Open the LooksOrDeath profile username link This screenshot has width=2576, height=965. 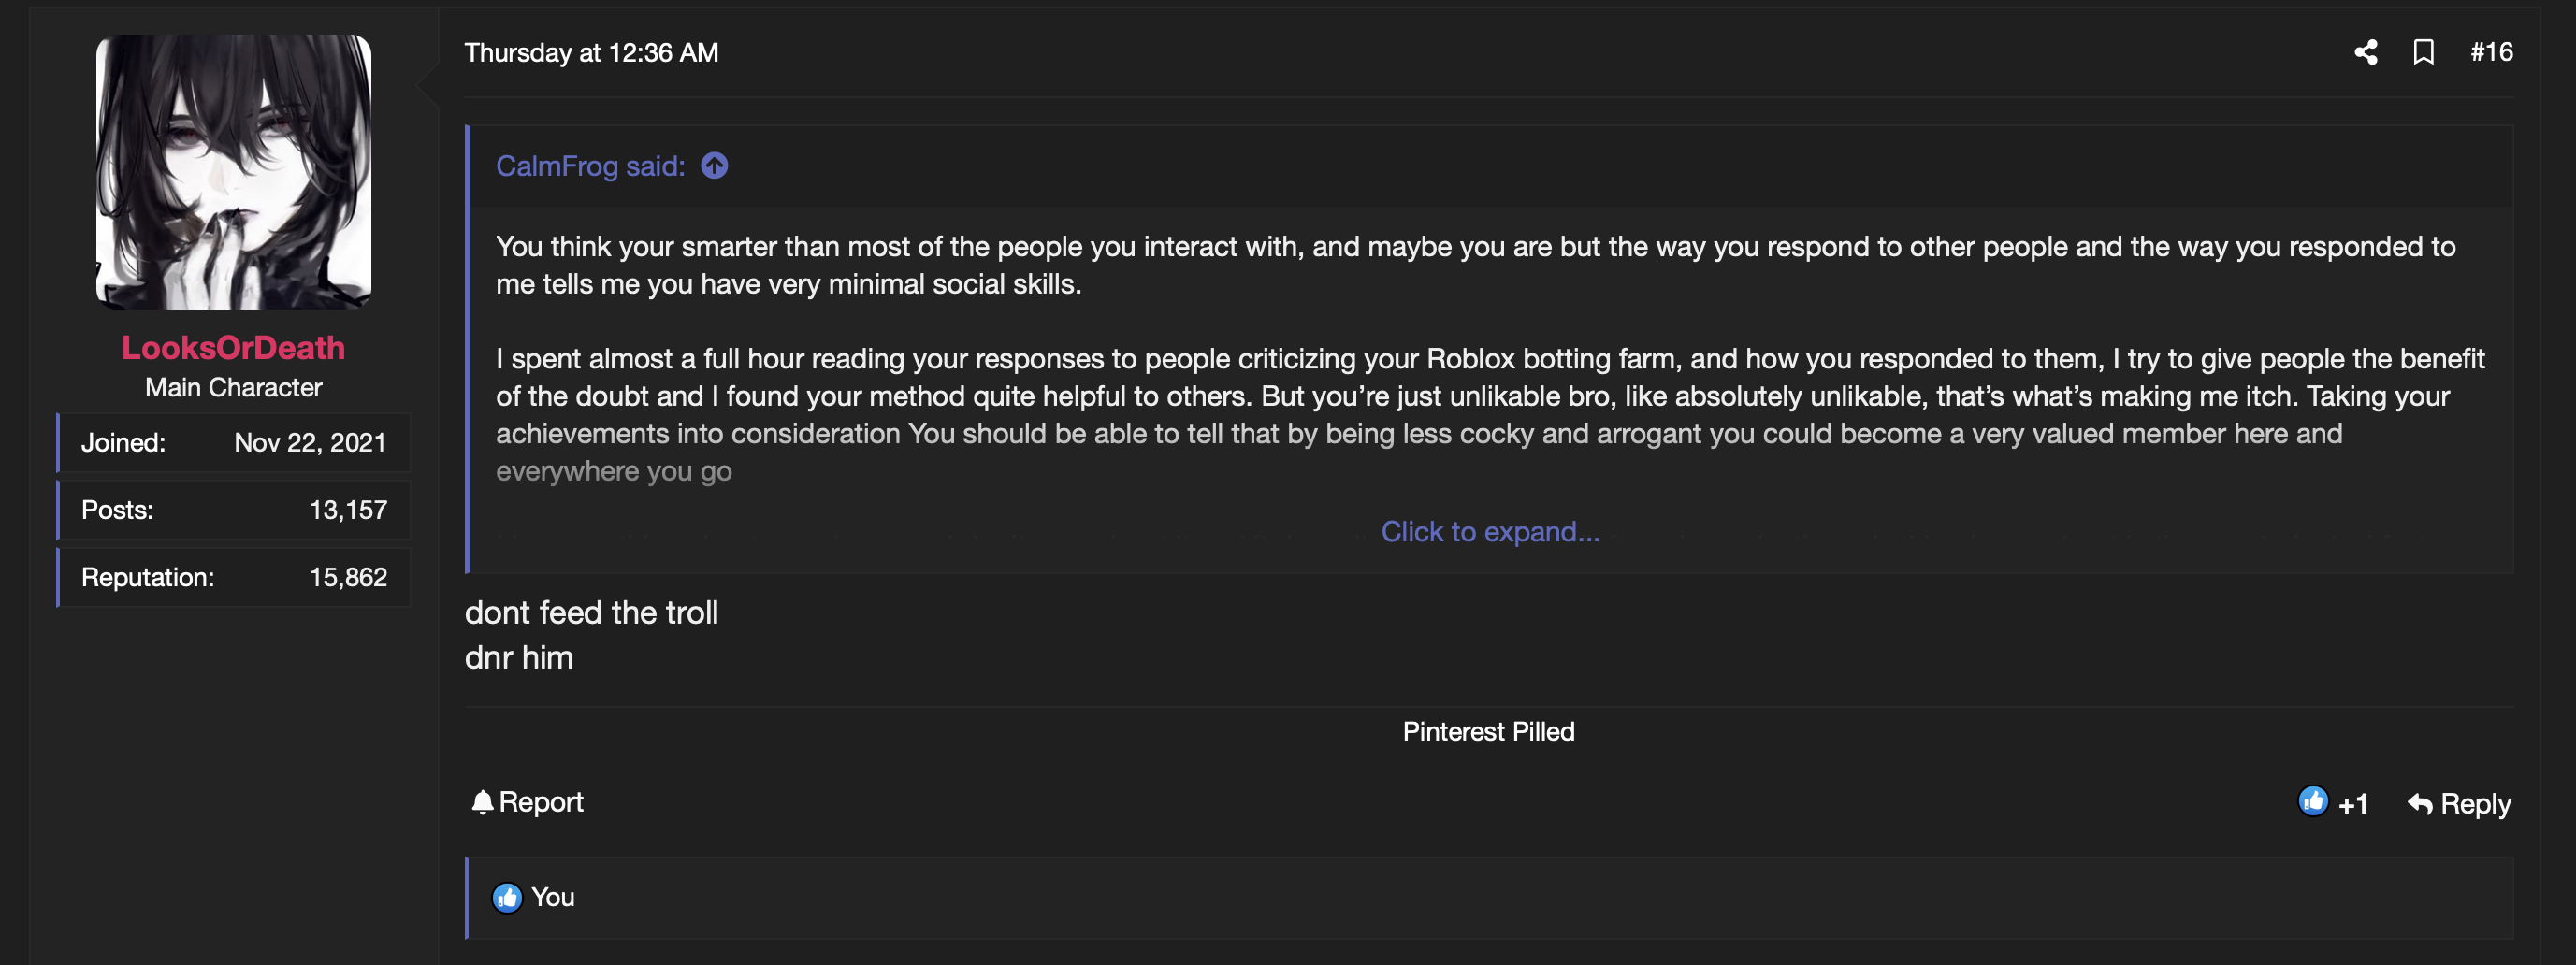tap(233, 348)
